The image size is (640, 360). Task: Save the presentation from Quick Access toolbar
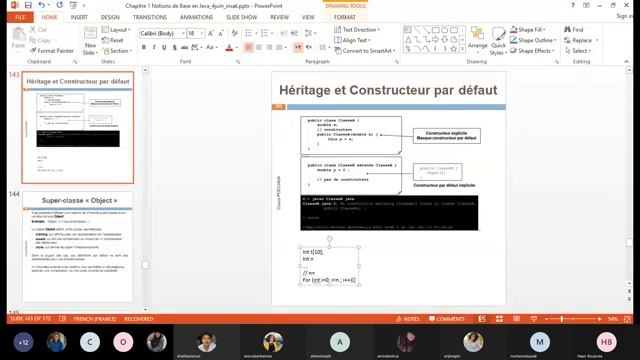28,5
